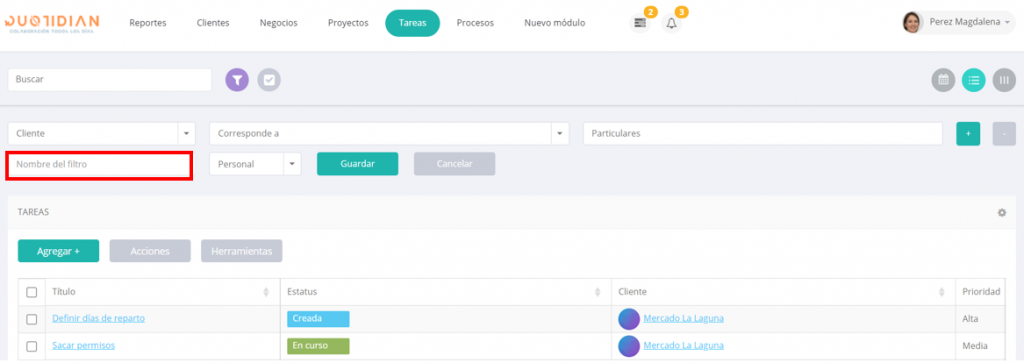Switch to calendar view

tap(943, 80)
